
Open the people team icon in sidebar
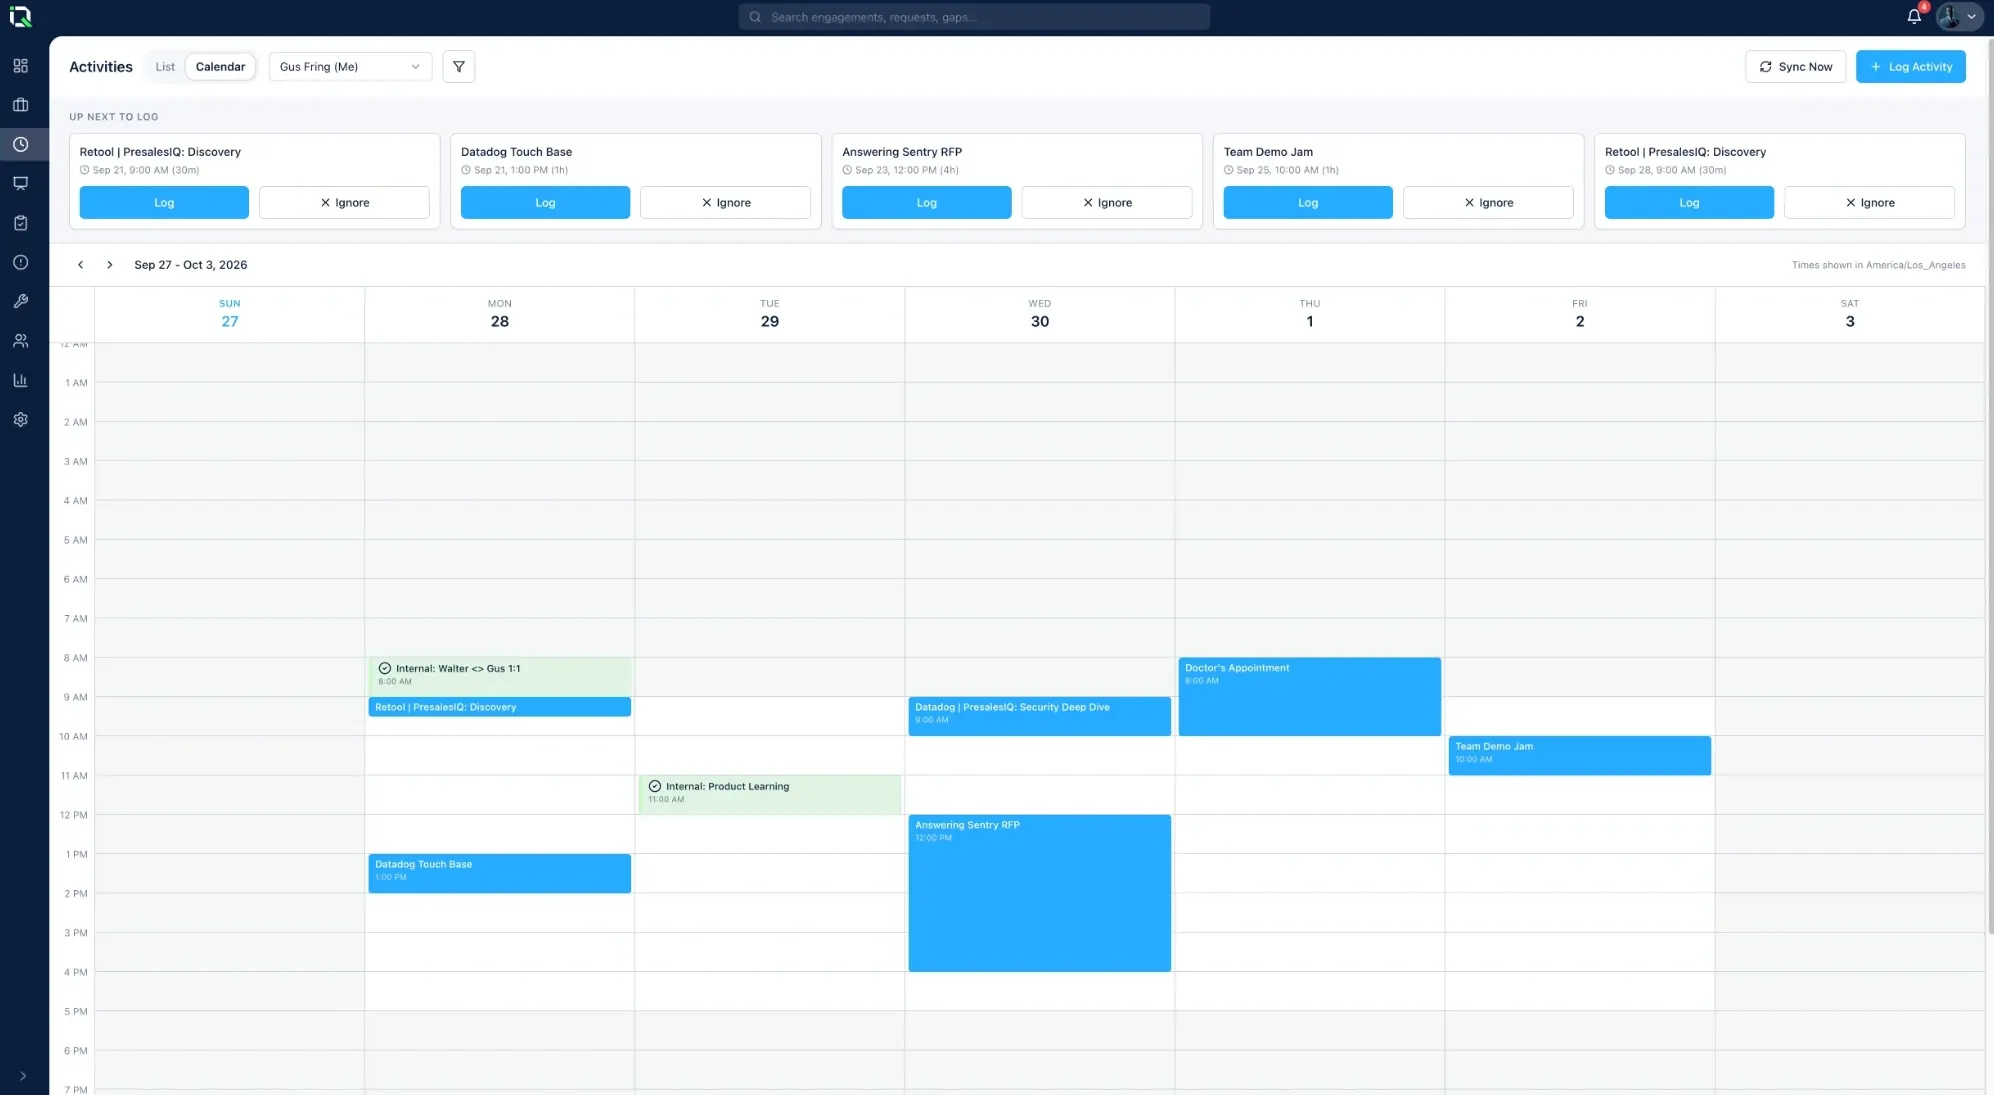click(x=20, y=341)
